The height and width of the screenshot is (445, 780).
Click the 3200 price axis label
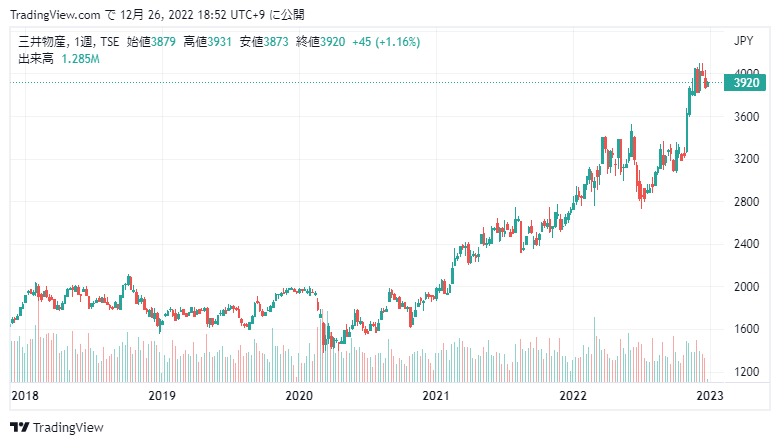(x=747, y=159)
